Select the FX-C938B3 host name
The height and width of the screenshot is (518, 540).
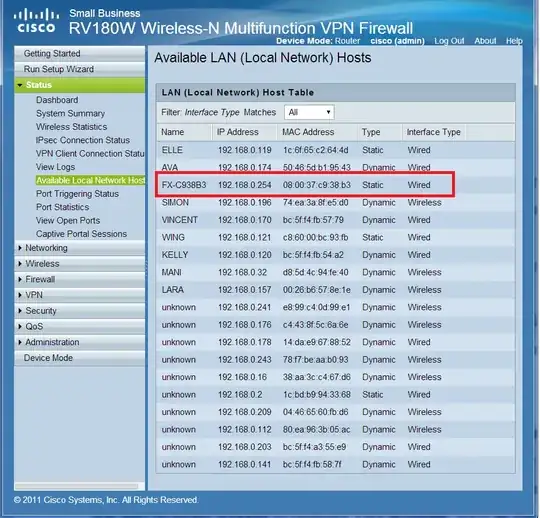pos(184,185)
